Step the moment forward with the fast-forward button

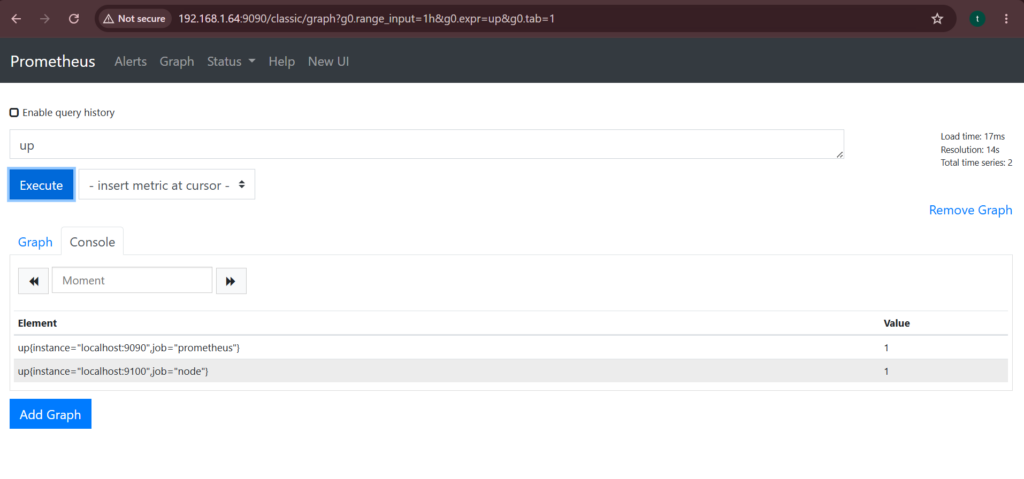point(231,281)
